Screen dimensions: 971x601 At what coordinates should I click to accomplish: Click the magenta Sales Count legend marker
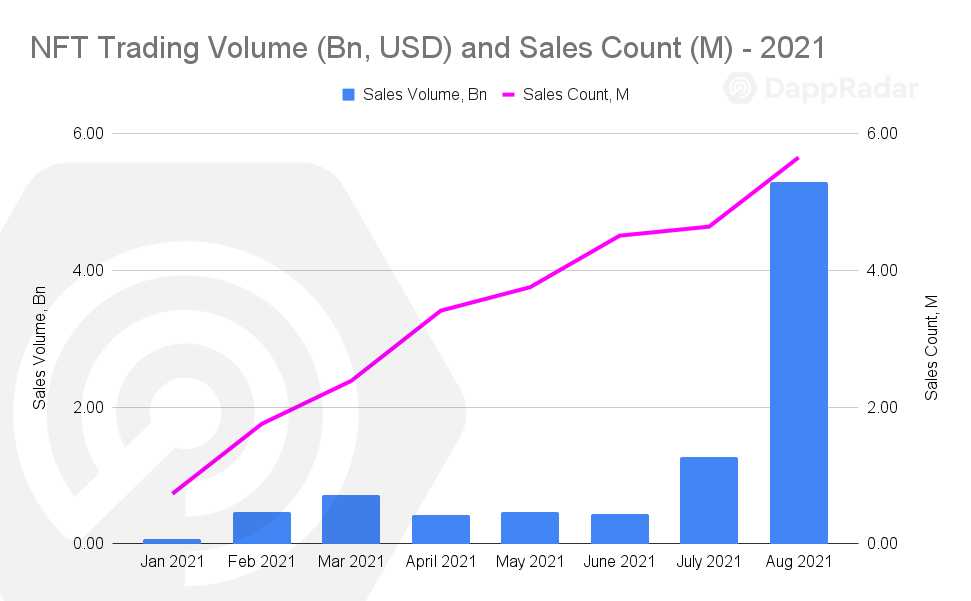pos(508,95)
